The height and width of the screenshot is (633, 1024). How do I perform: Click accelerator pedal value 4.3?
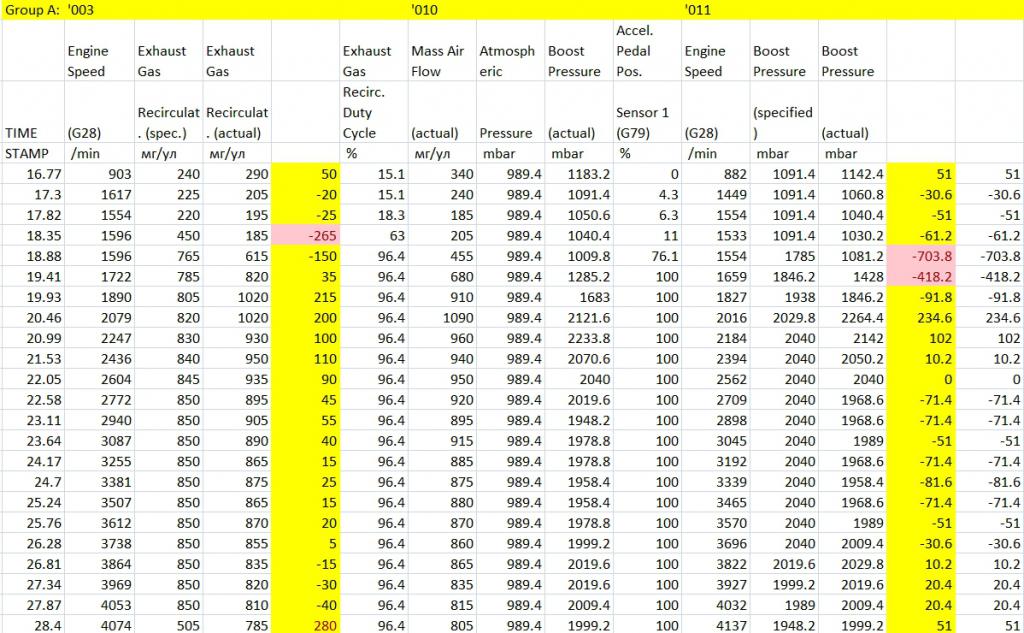[647, 194]
